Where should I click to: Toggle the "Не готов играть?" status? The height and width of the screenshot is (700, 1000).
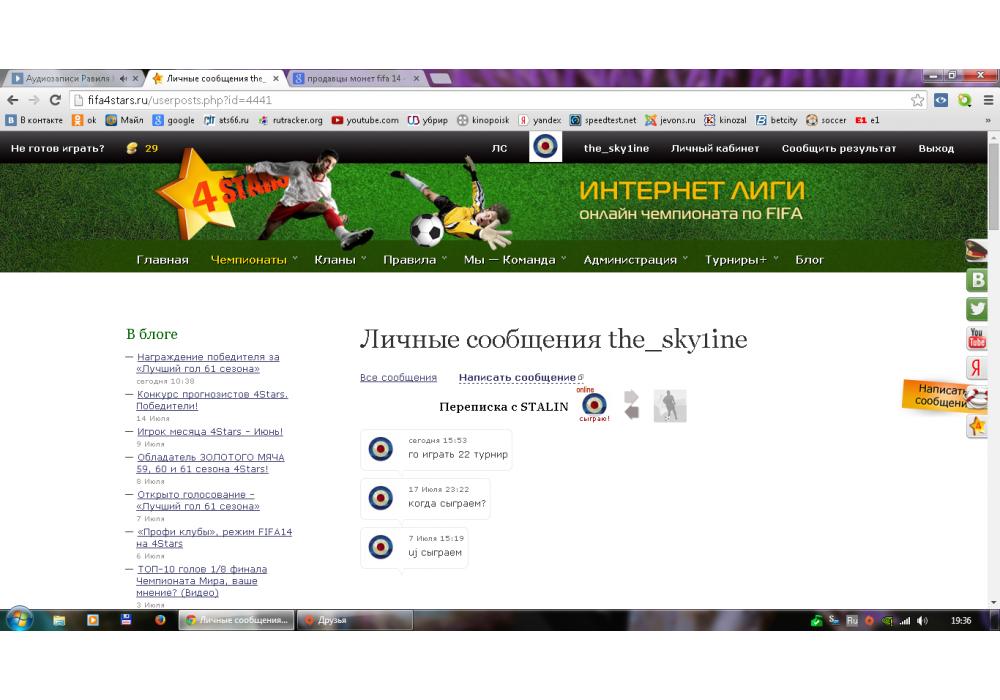tap(57, 149)
